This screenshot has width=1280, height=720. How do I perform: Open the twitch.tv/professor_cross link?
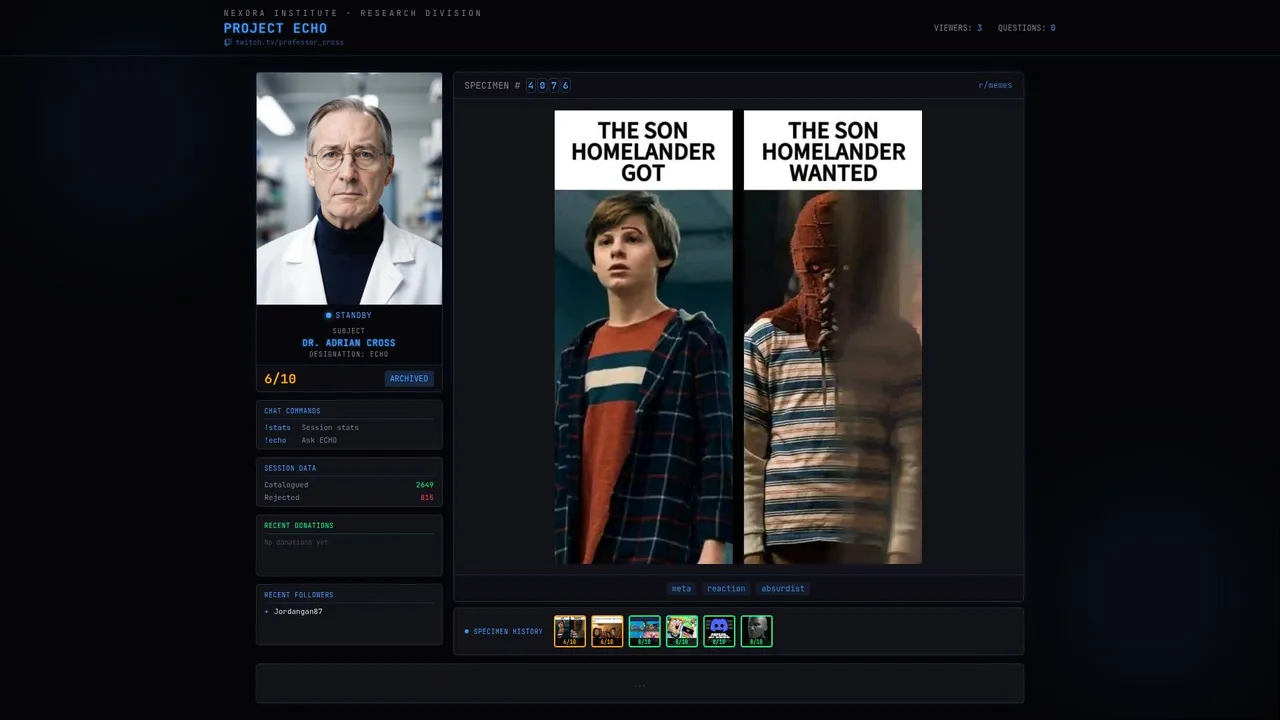click(289, 43)
